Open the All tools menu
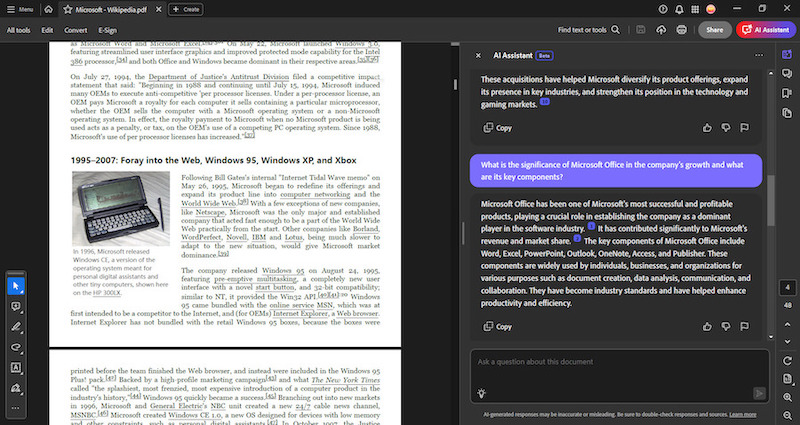 pyautogui.click(x=18, y=30)
